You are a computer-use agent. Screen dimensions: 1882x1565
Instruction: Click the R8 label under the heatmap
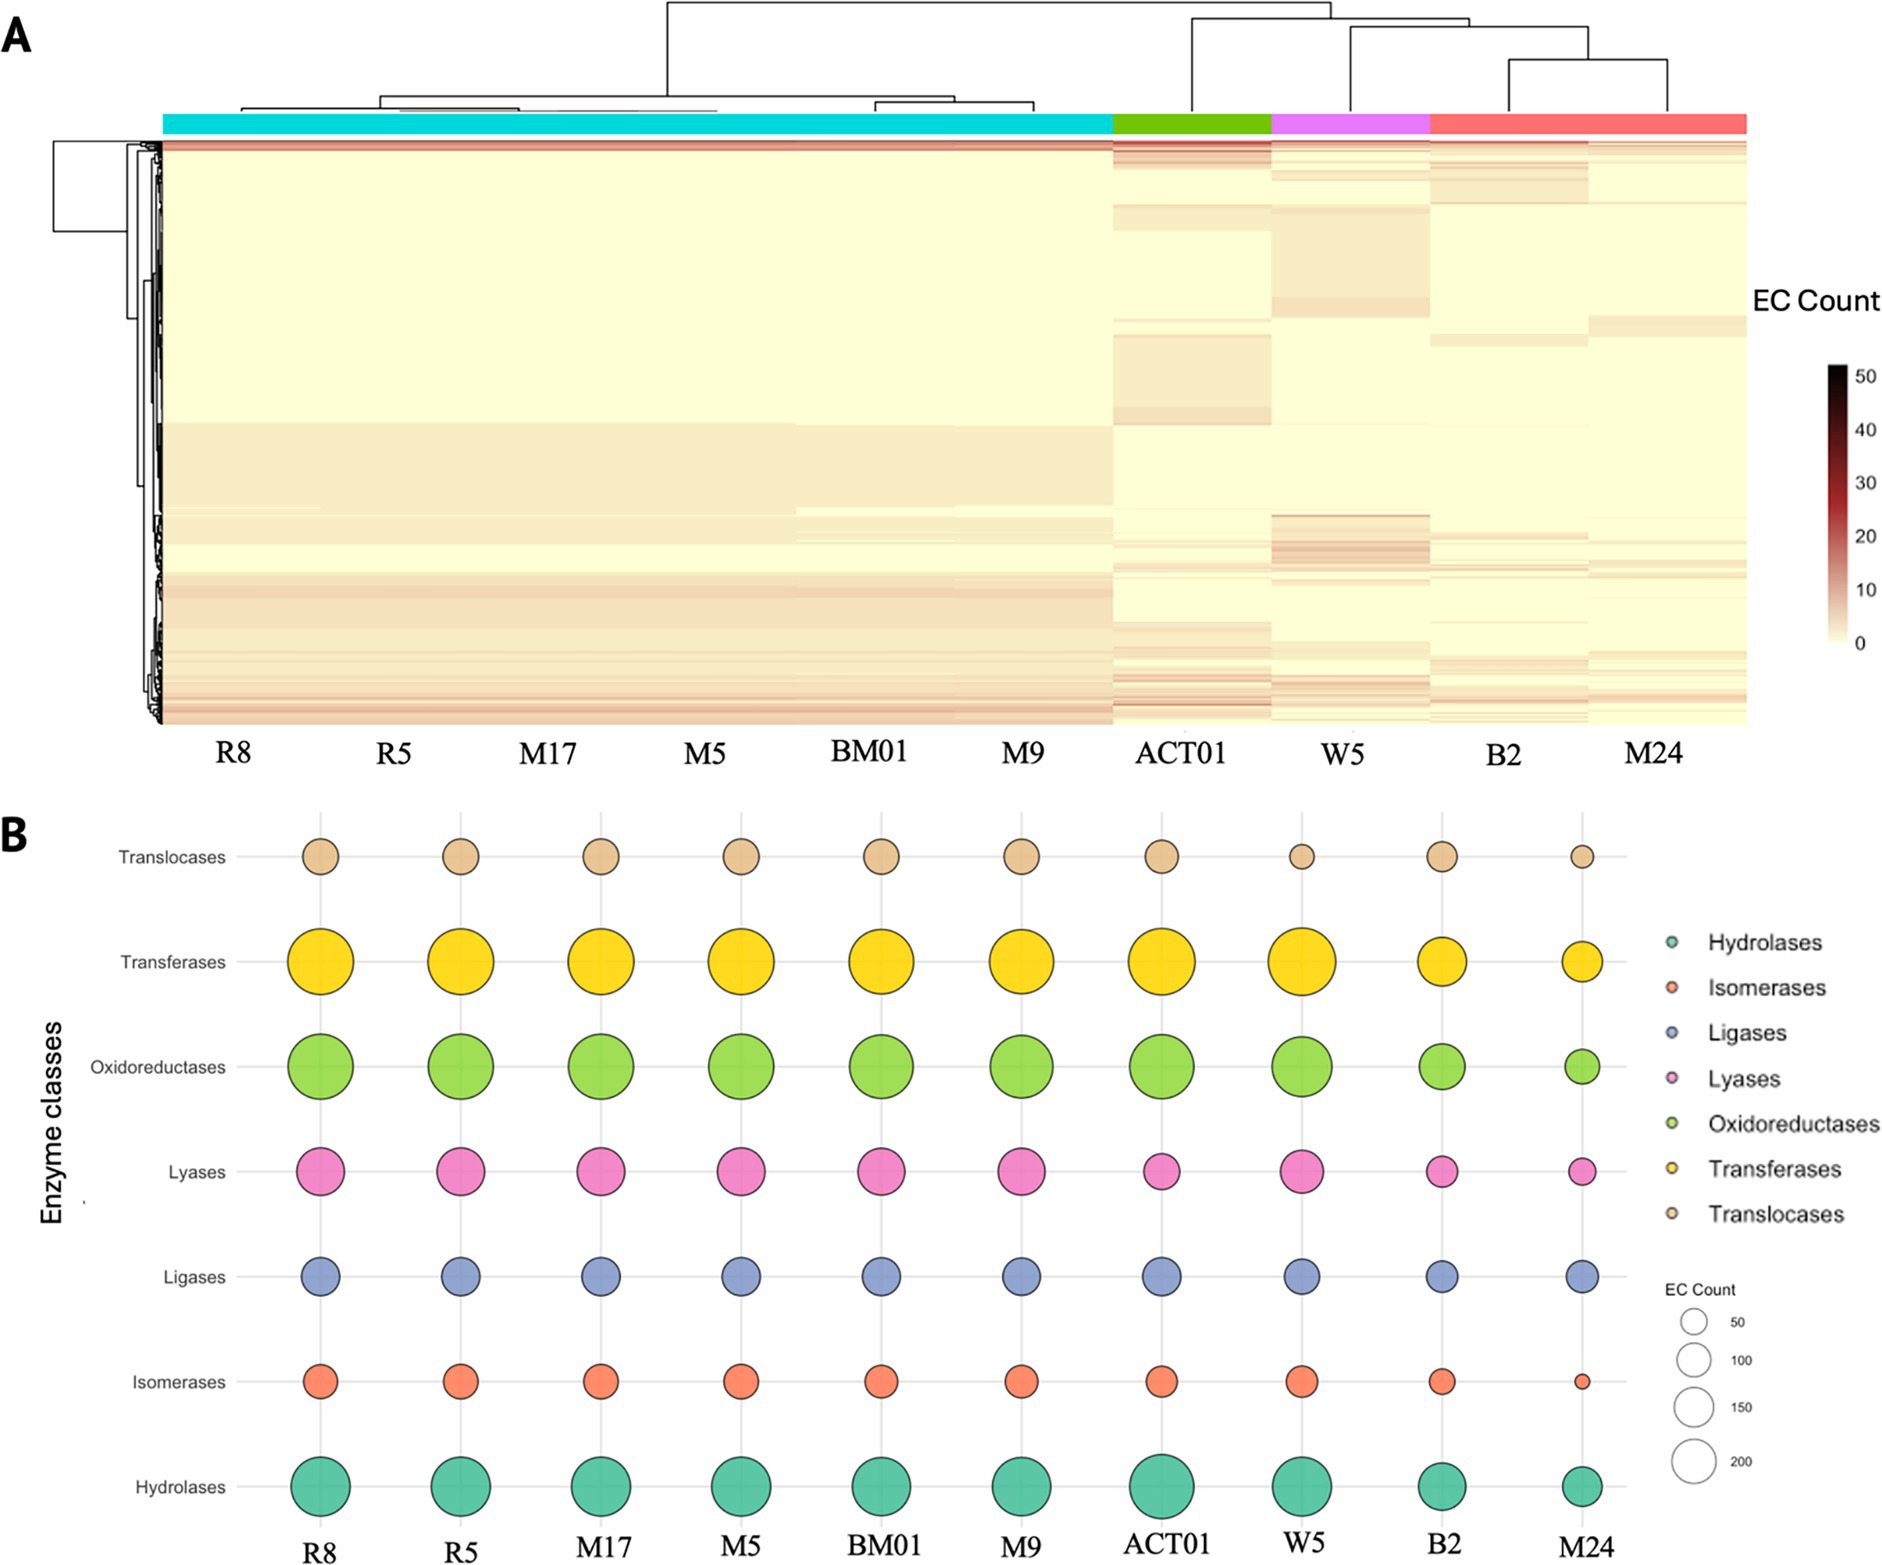coord(233,752)
